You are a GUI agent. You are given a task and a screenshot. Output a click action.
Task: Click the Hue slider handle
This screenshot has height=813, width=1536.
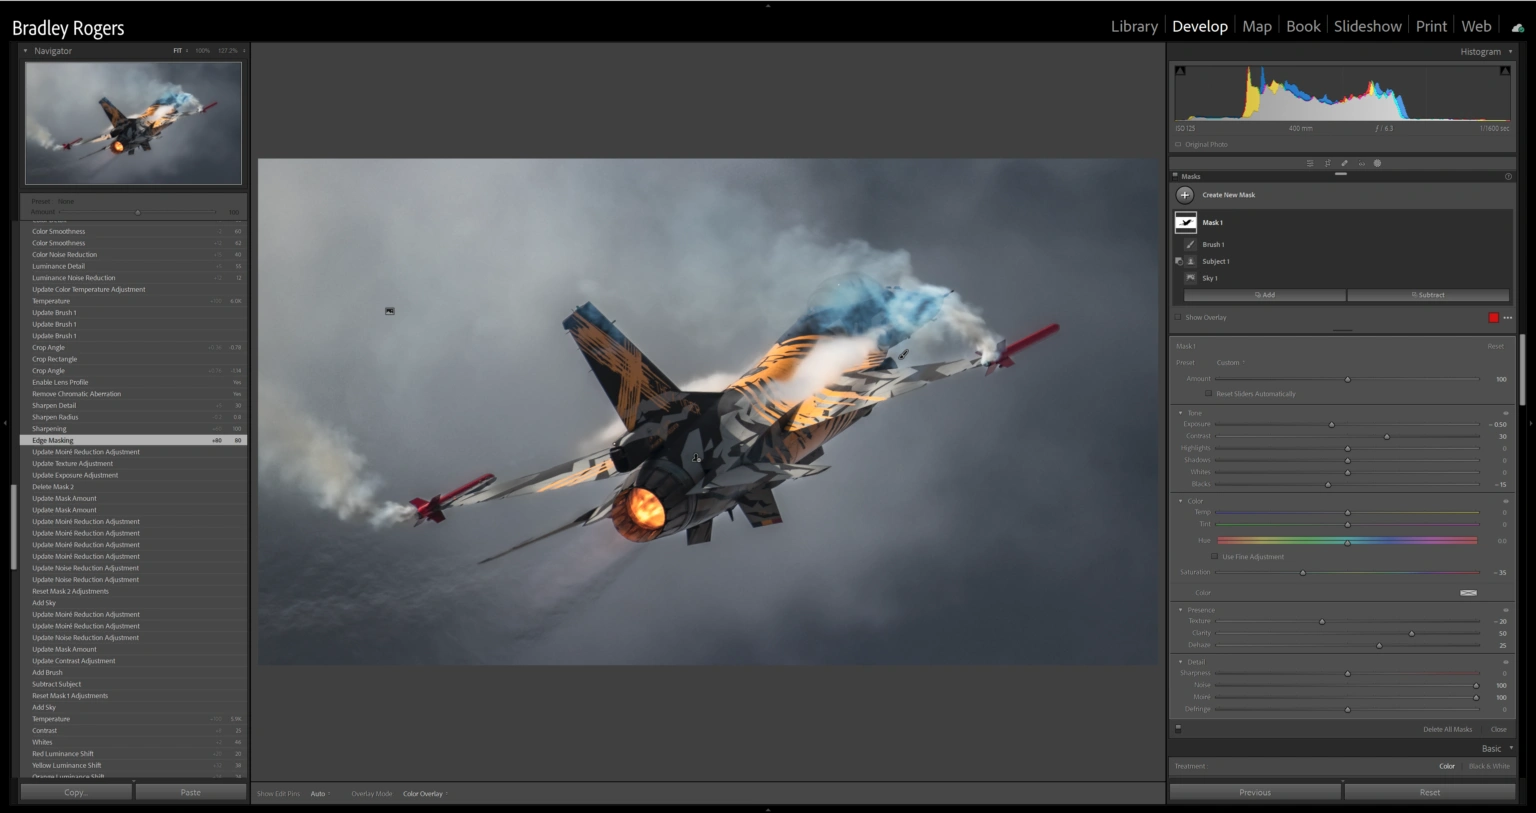1347,541
